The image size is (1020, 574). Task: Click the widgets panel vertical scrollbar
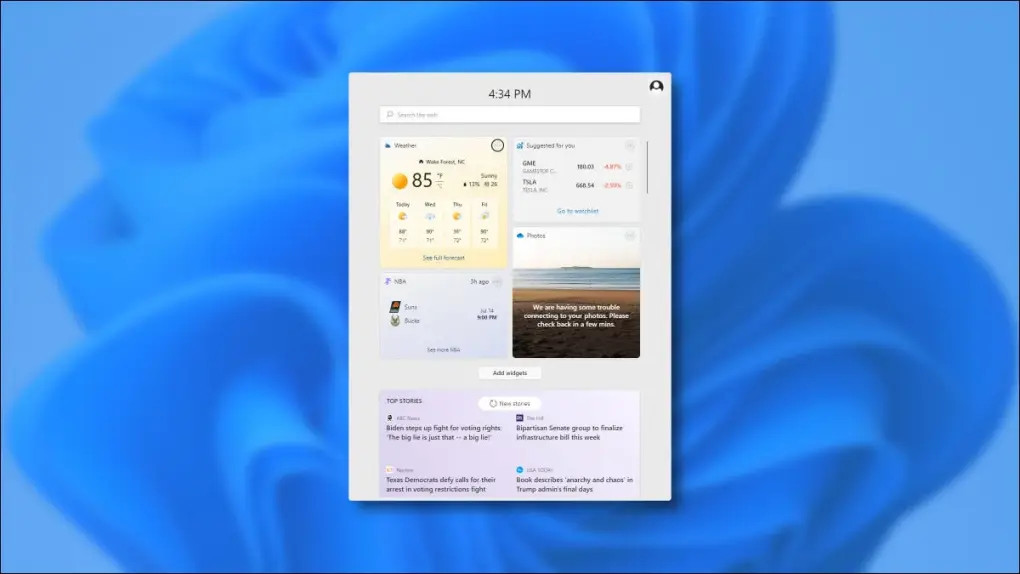click(647, 167)
